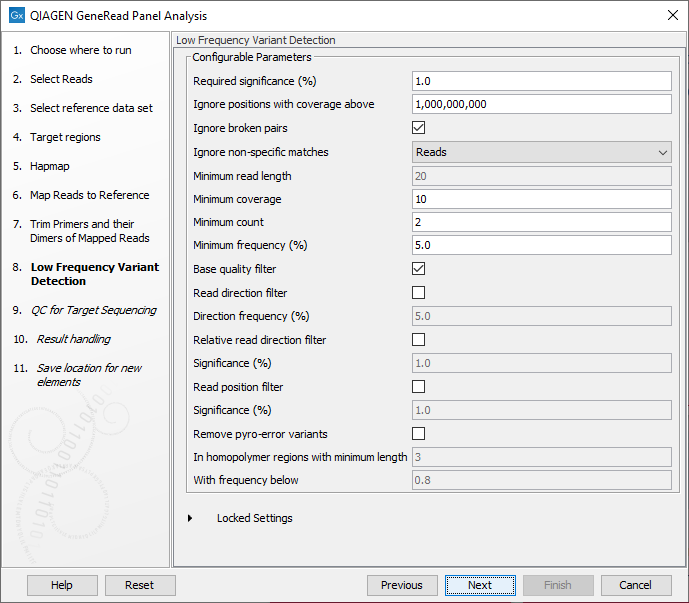This screenshot has height=603, width=689.
Task: Click Ignore positions with coverage above field
Action: tap(541, 104)
